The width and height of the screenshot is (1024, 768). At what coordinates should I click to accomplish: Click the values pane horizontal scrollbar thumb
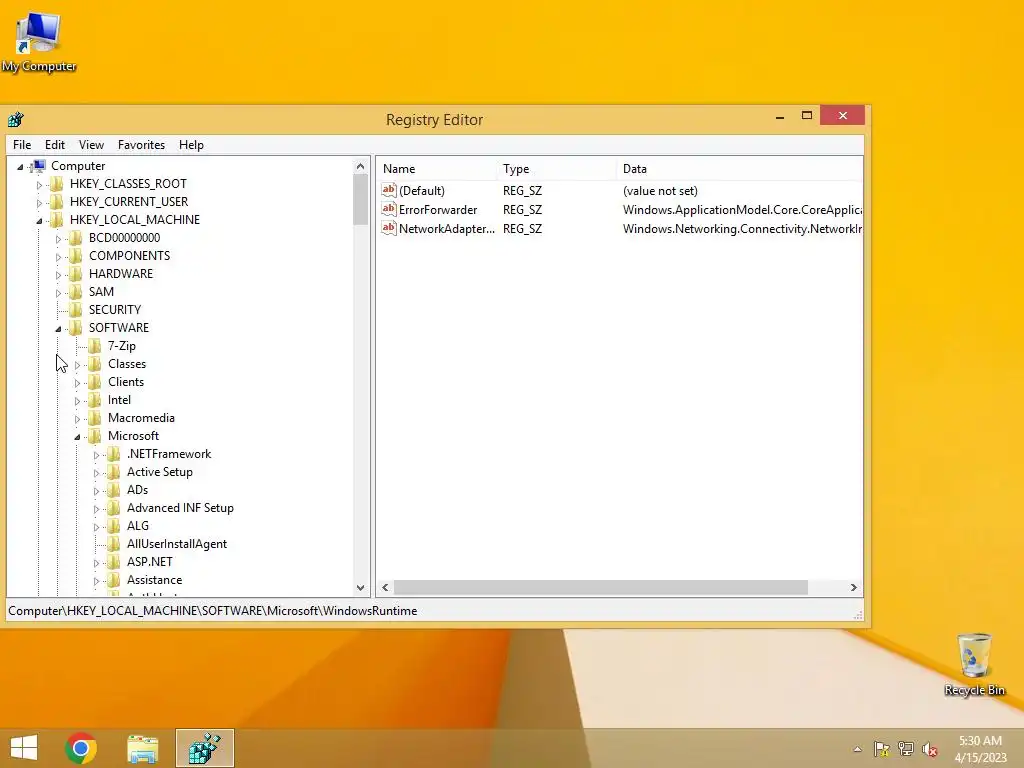601,588
